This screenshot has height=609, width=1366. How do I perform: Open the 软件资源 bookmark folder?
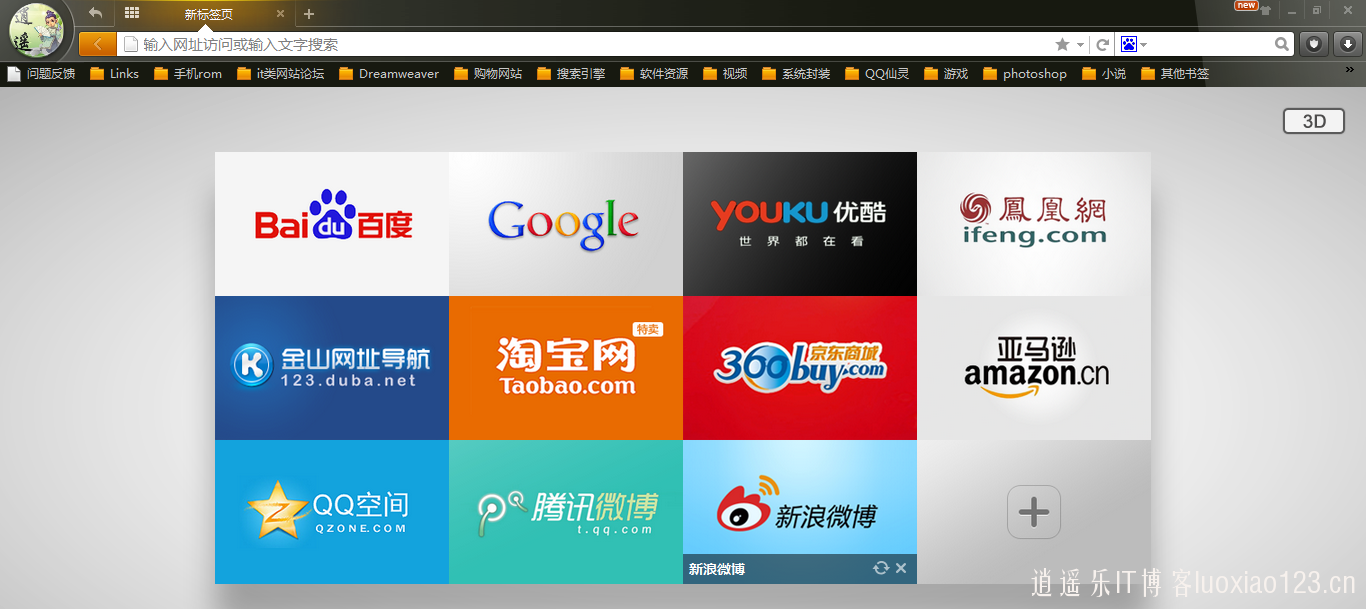(x=654, y=73)
